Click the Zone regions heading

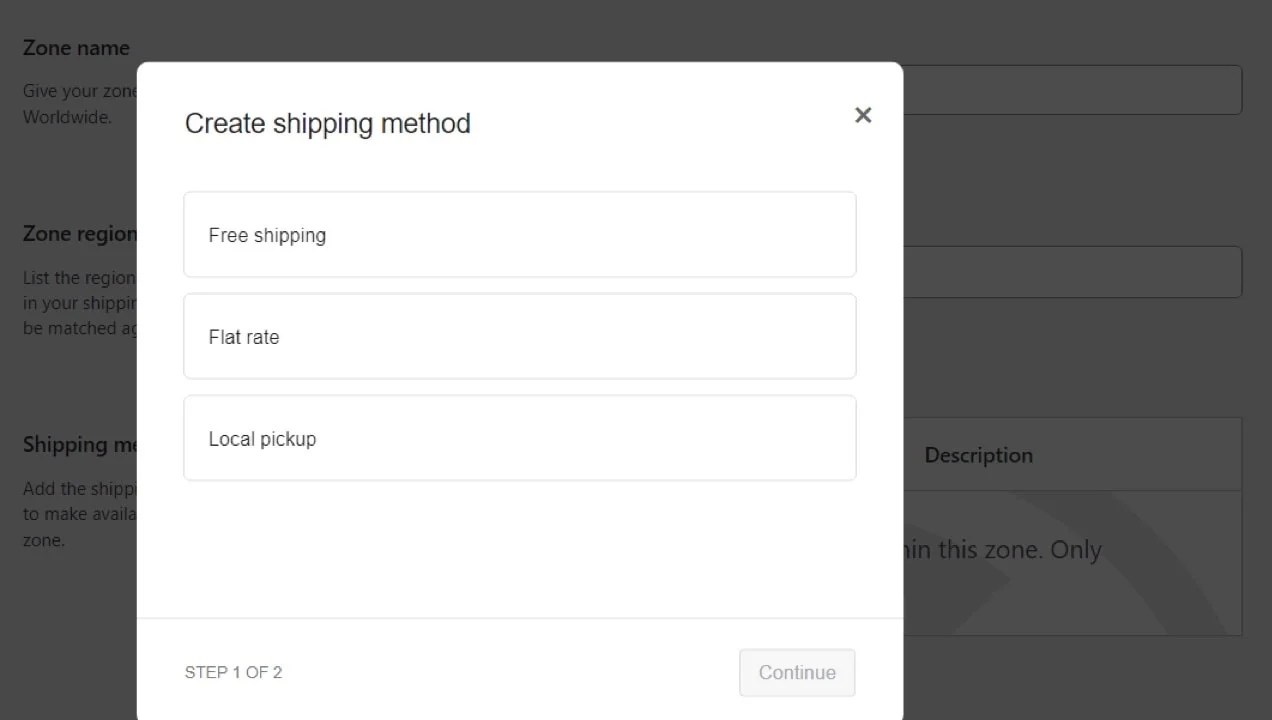80,234
